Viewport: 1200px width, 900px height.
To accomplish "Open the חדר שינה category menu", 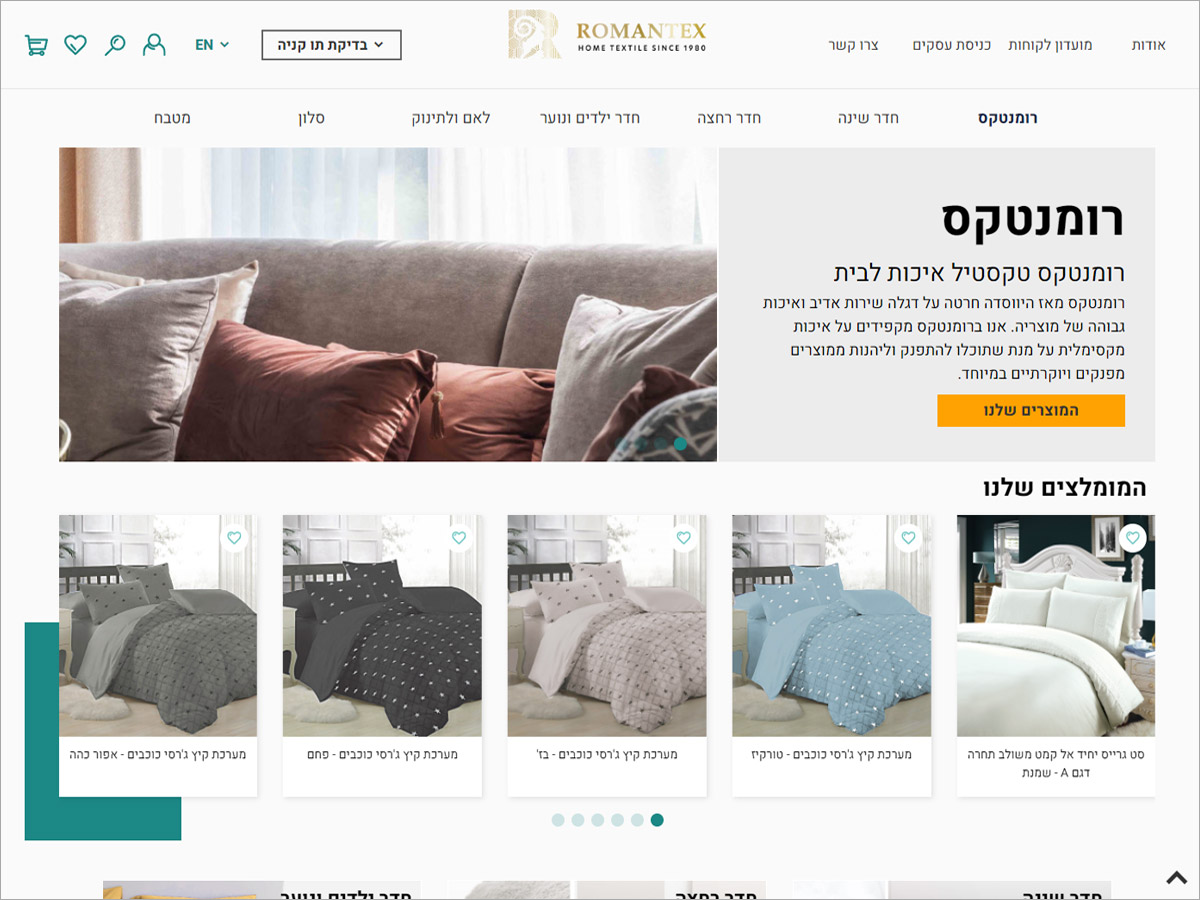I will pyautogui.click(x=868, y=118).
